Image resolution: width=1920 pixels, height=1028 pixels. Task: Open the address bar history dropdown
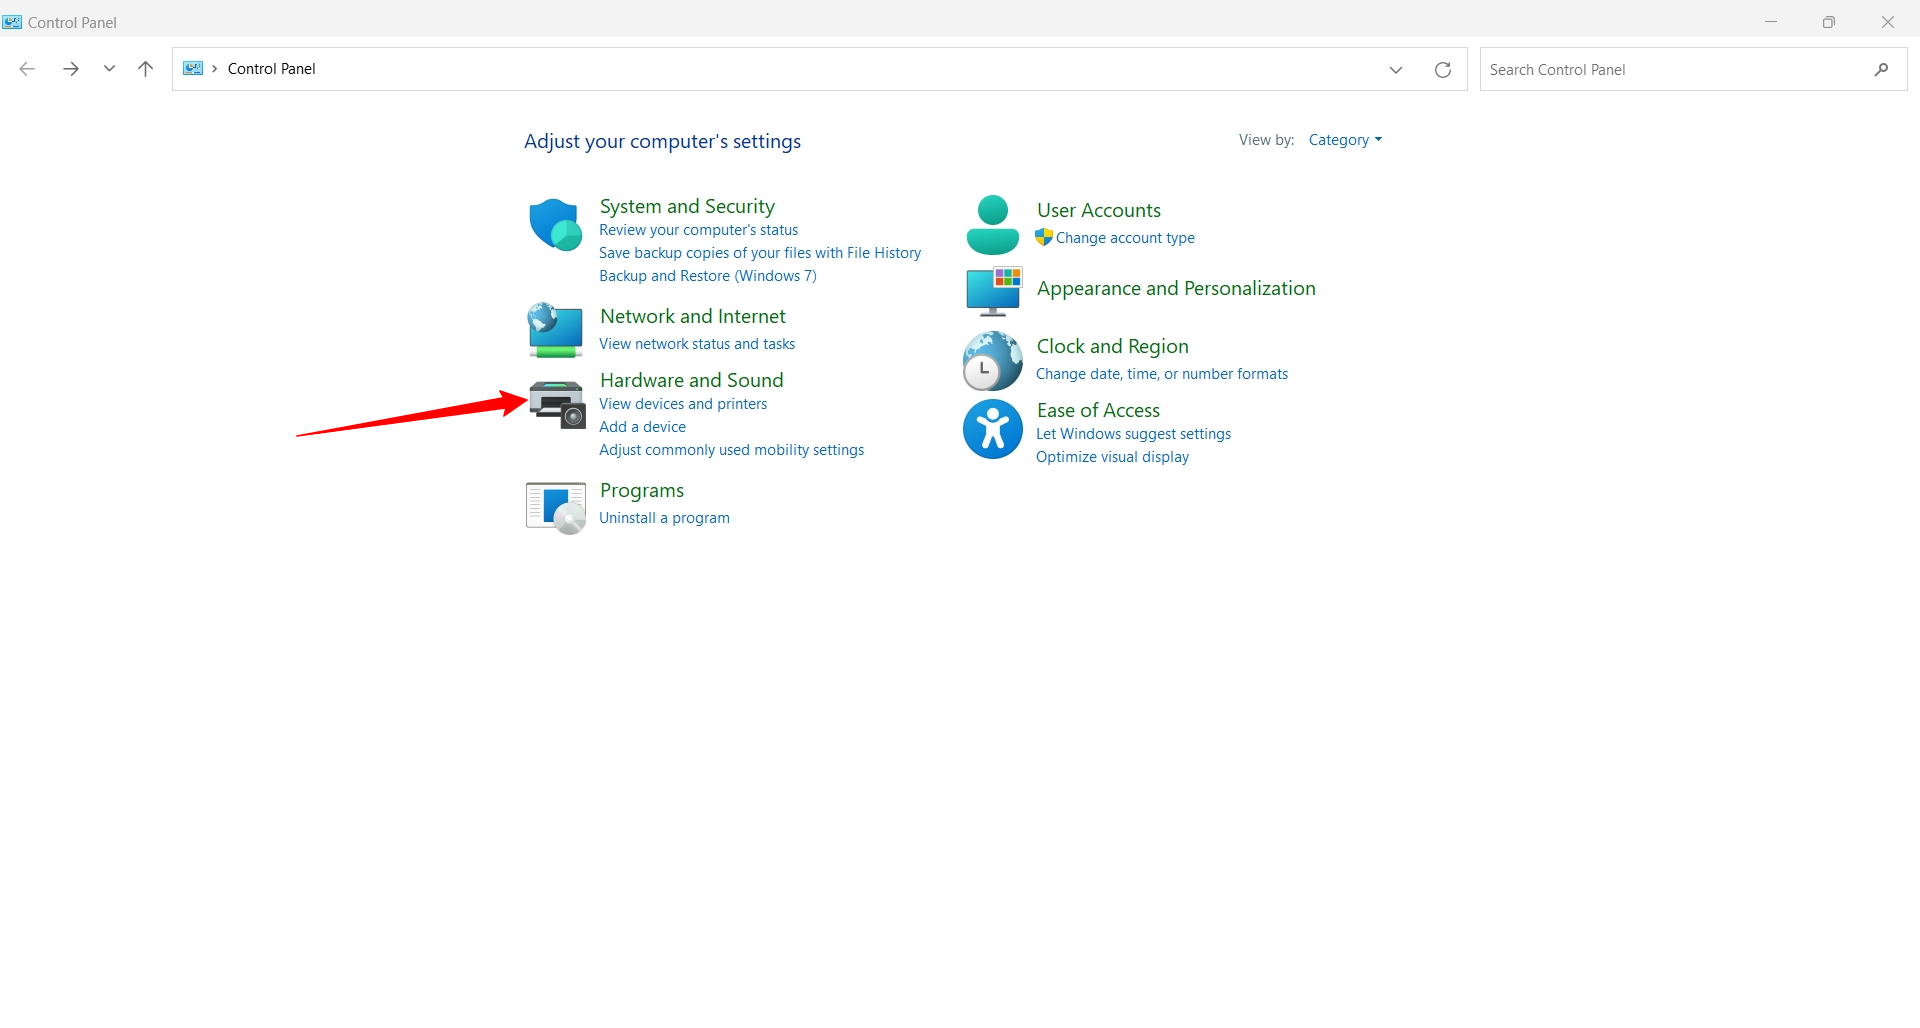click(1396, 70)
